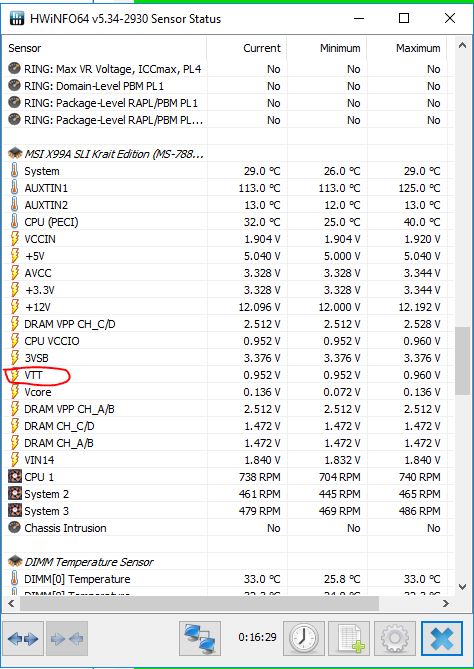Open sensor settings gear button
The width and height of the screenshot is (474, 669).
tap(395, 638)
